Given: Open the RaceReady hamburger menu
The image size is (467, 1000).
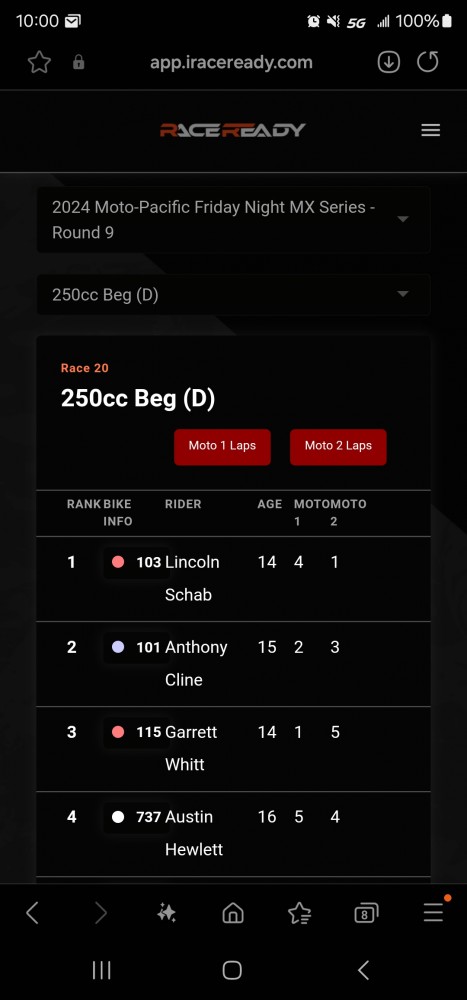Looking at the screenshot, I should click(x=431, y=130).
